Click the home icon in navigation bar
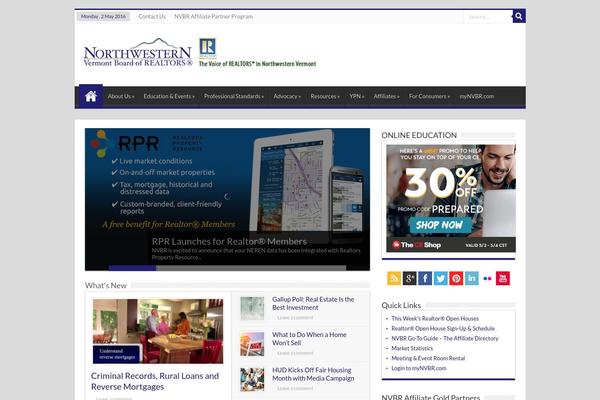Screen dimensions: 600x400 [91, 96]
